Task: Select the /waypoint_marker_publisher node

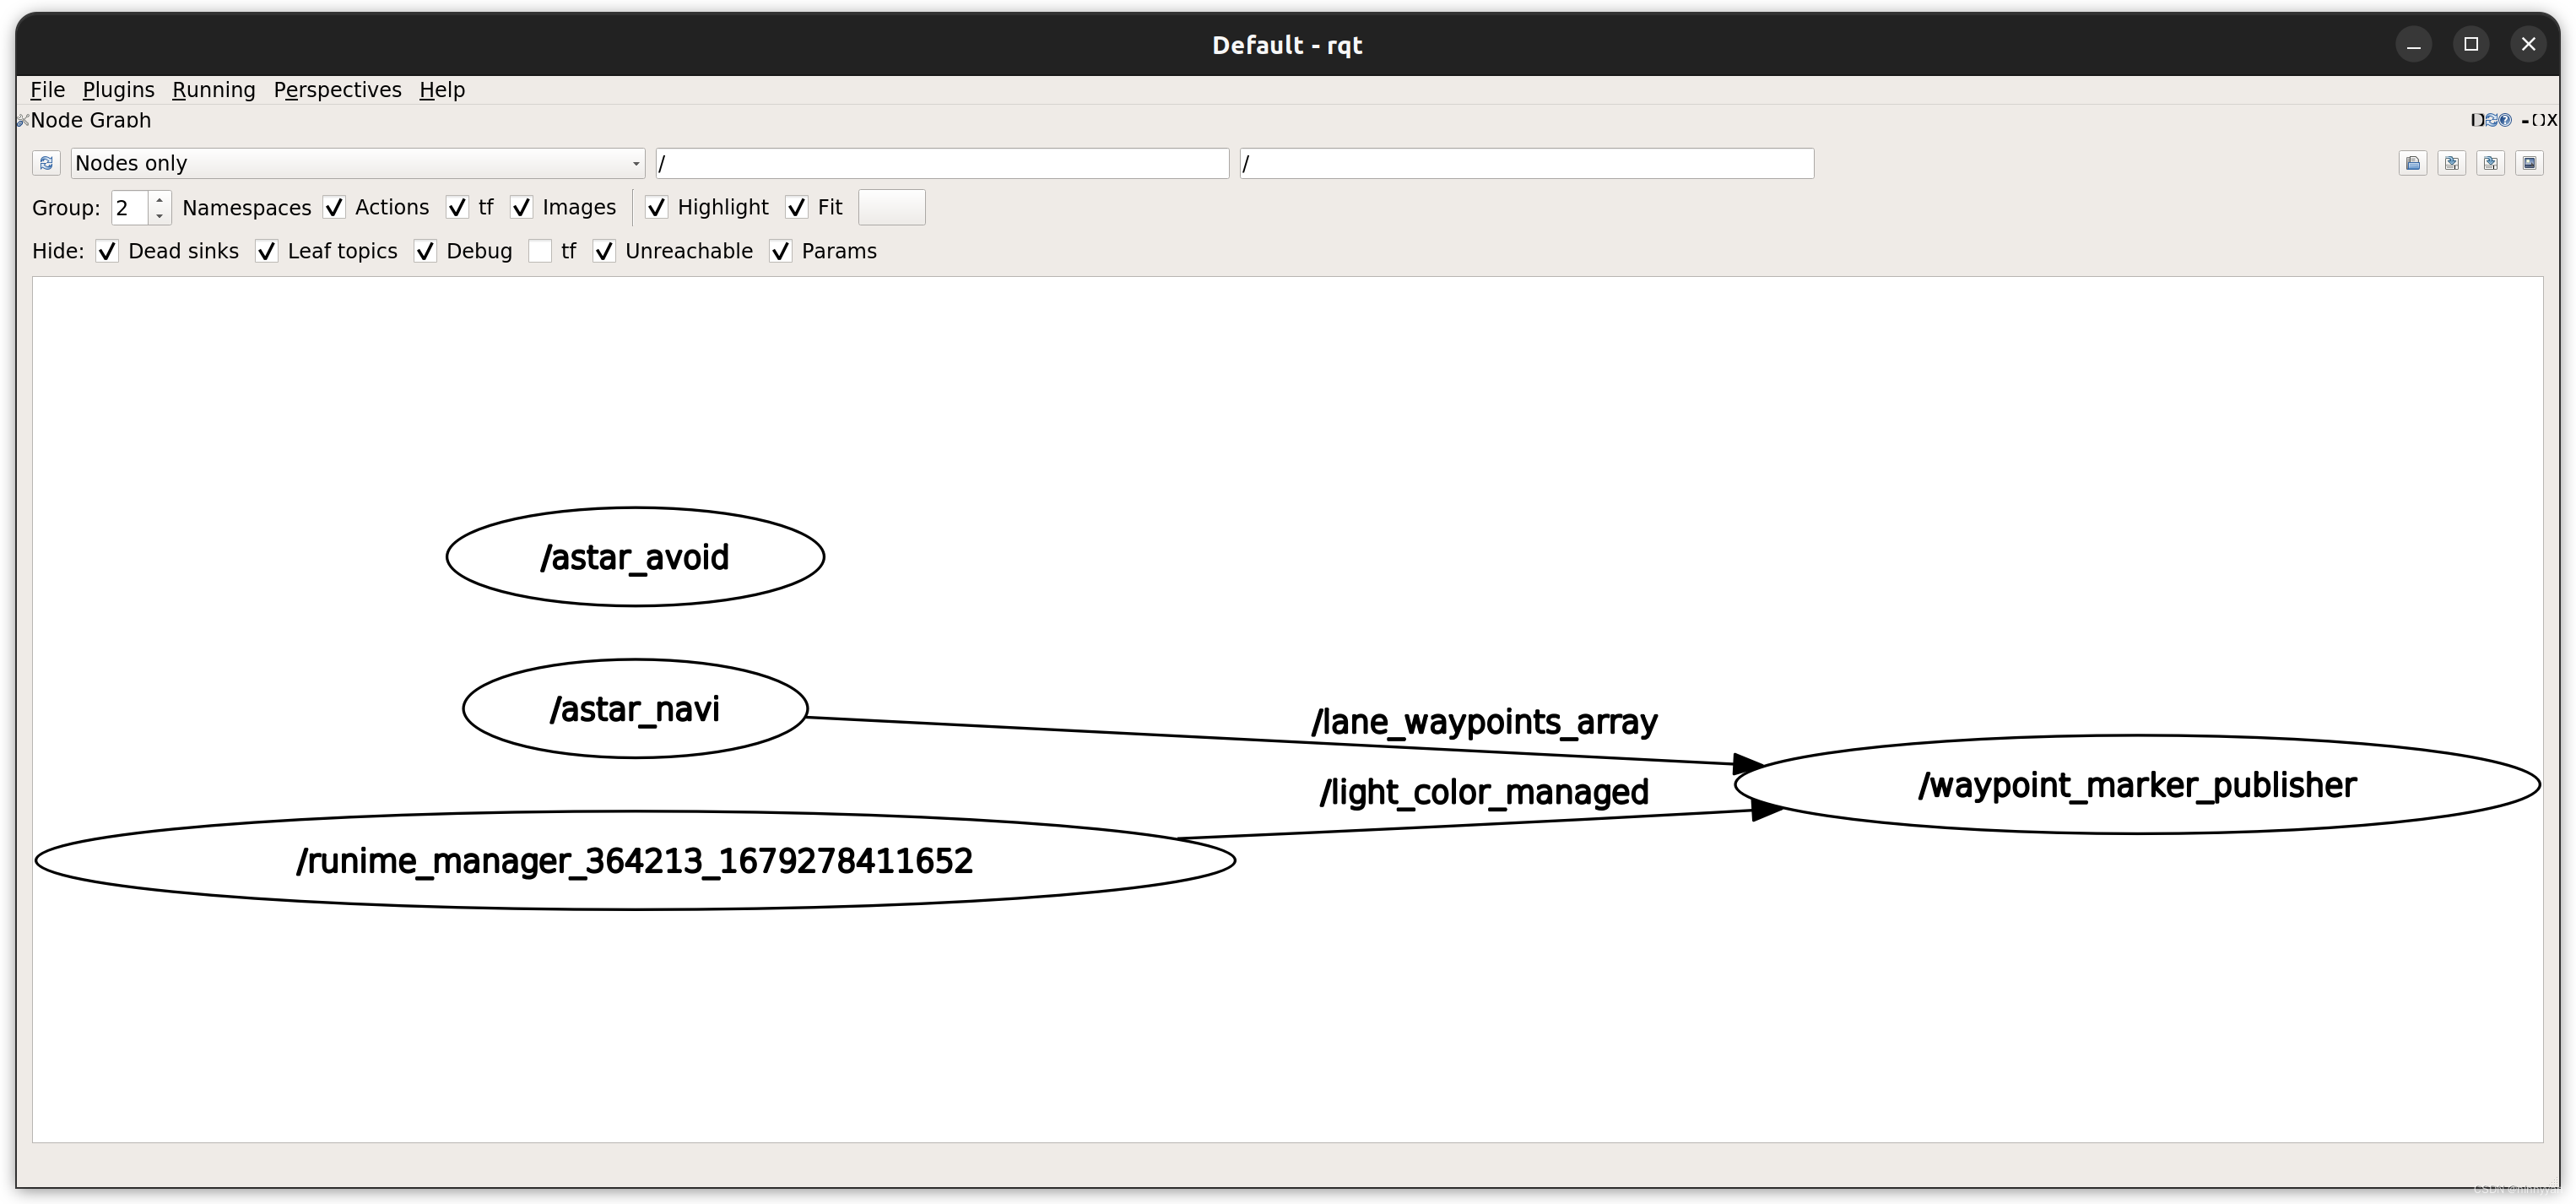Action: coord(2140,784)
